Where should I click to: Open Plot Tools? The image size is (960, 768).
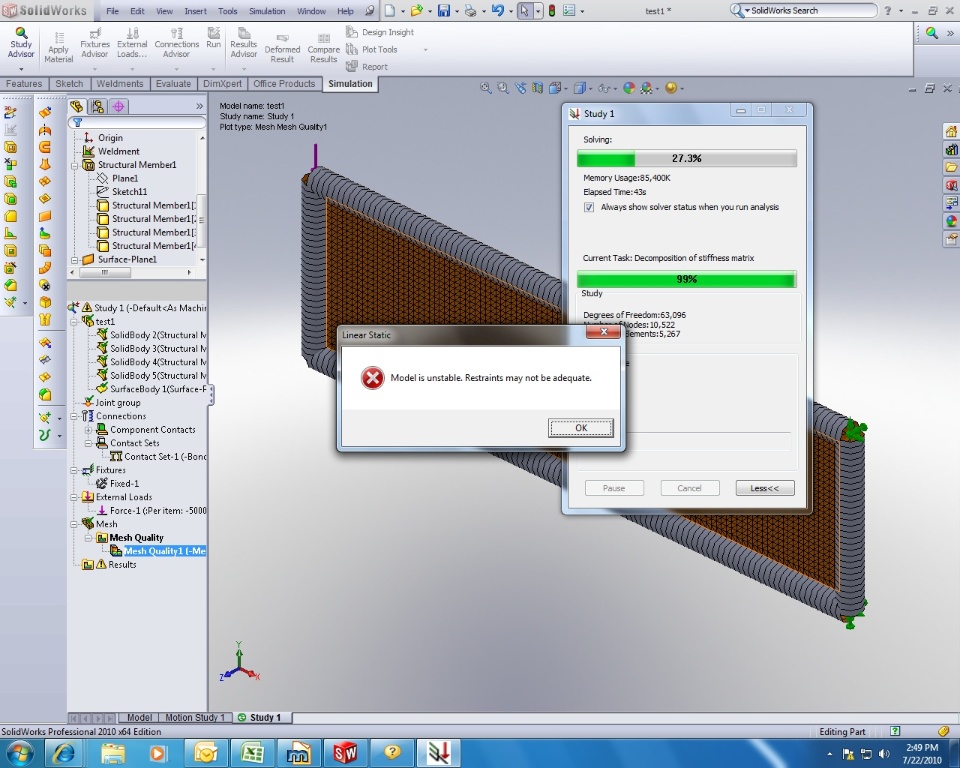point(372,49)
